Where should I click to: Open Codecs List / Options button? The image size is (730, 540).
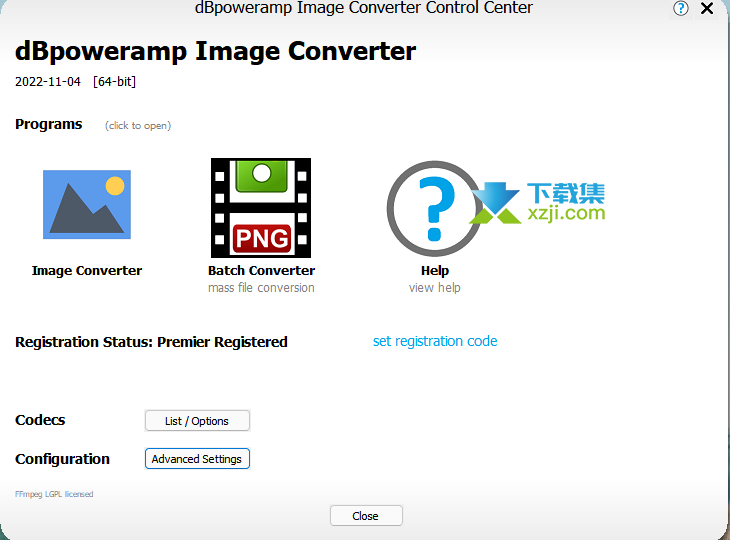click(x=197, y=421)
